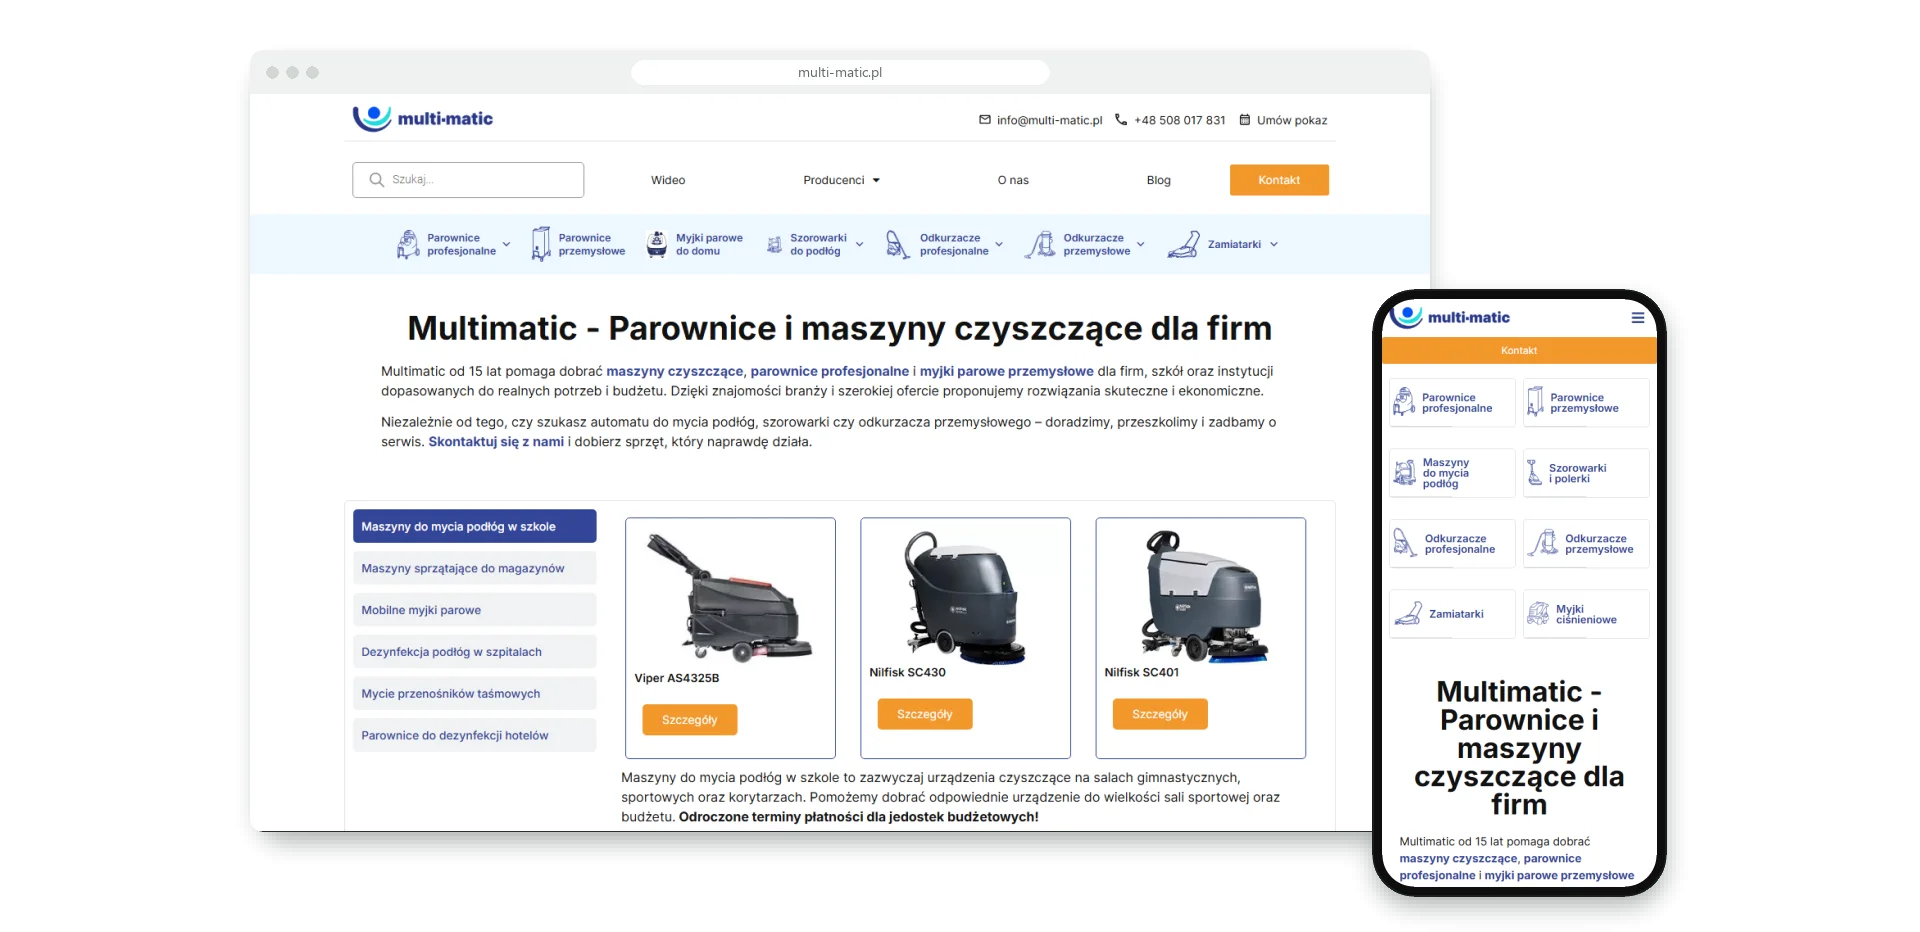Click Szczegóły button under Nilfisk SC430
This screenshot has height=932, width=1920.
coord(925,714)
